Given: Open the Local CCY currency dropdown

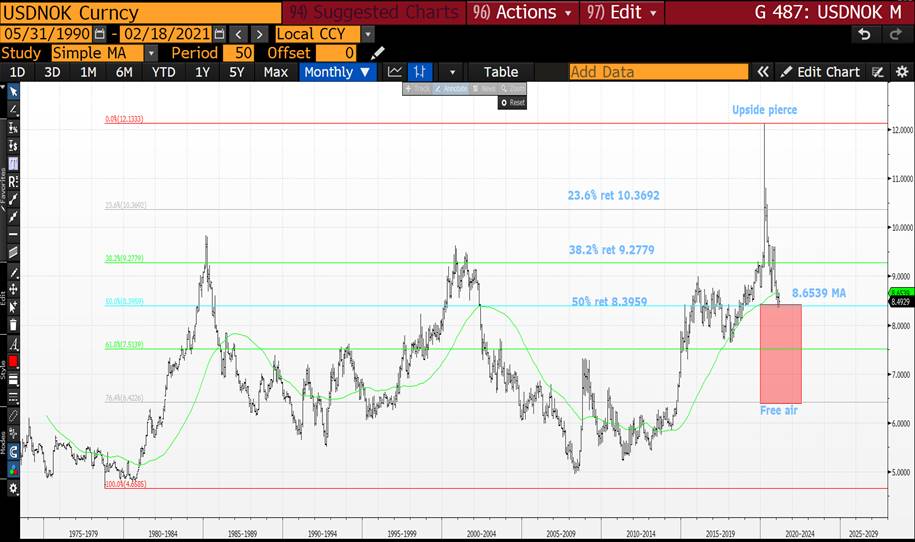Looking at the screenshot, I should [368, 34].
